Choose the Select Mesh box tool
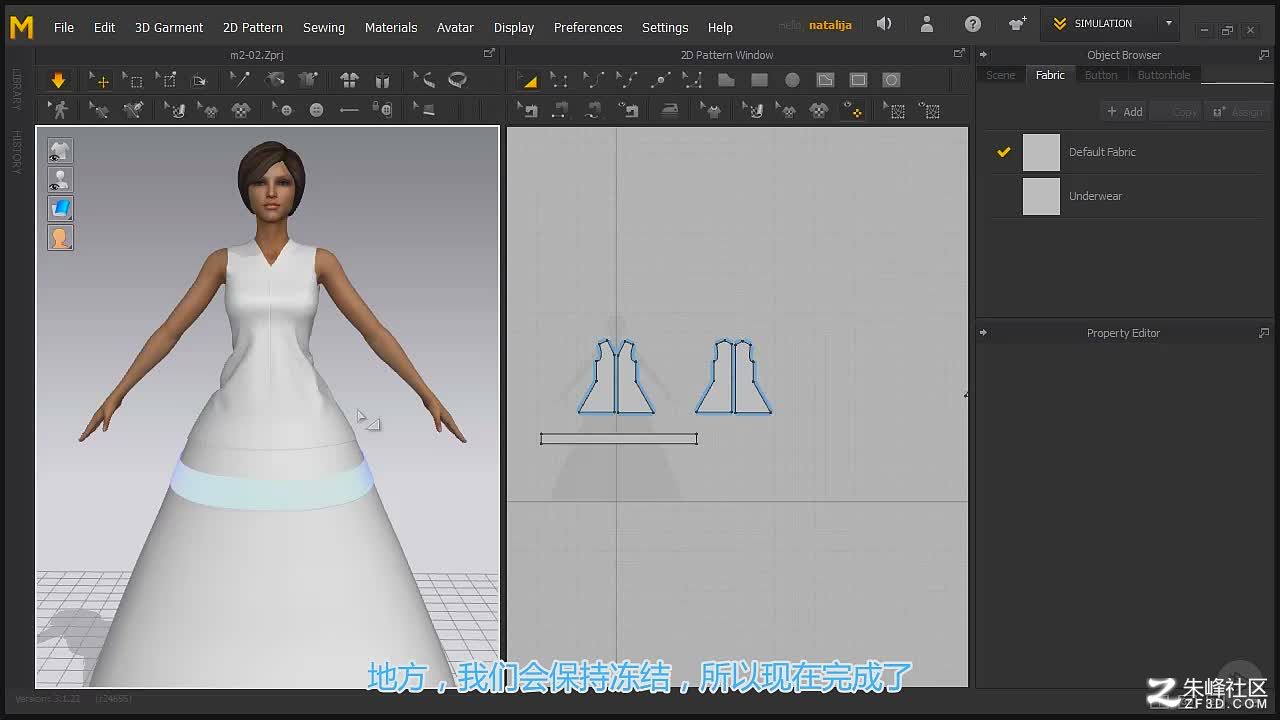The width and height of the screenshot is (1280, 720). (x=133, y=80)
